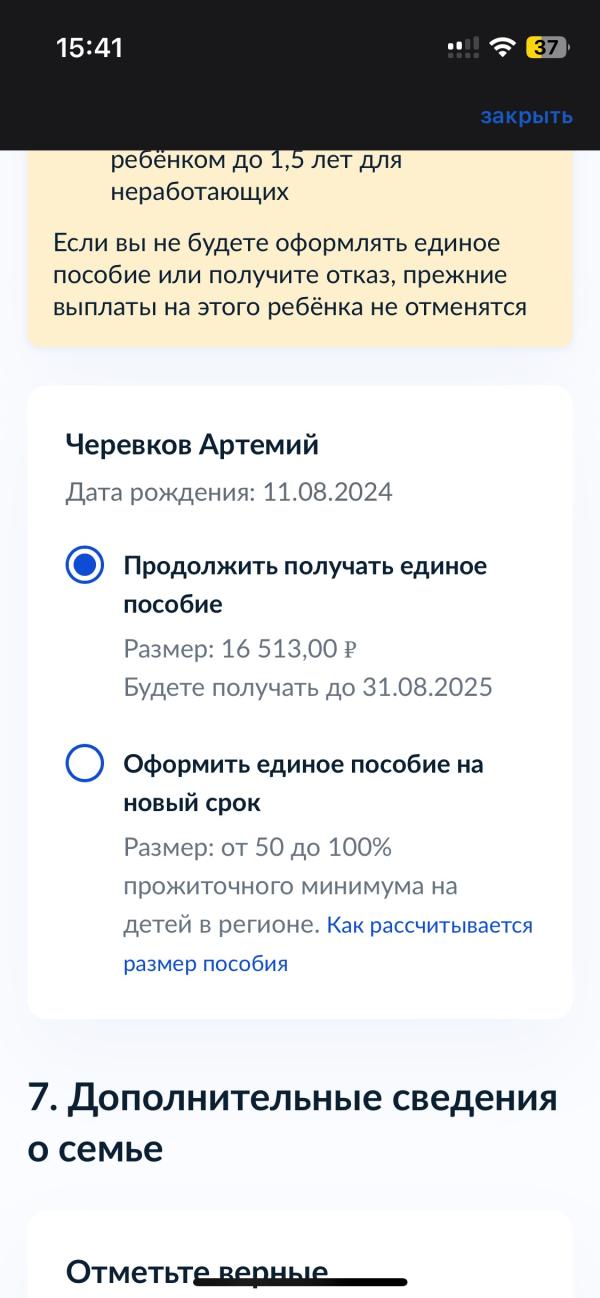Select «Продолжить получать единое пособие» radio button
The height and width of the screenshot is (1298, 600).
(85, 566)
